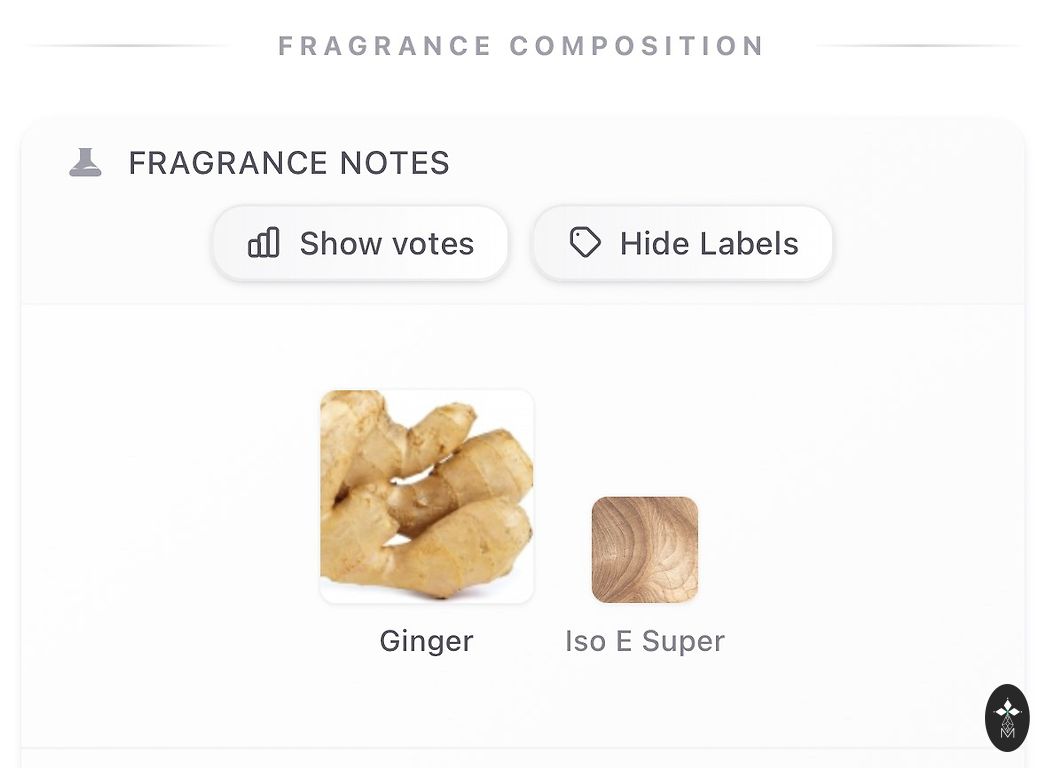This screenshot has width=1046, height=768.
Task: Click the Ginger label text
Action: pyautogui.click(x=426, y=641)
